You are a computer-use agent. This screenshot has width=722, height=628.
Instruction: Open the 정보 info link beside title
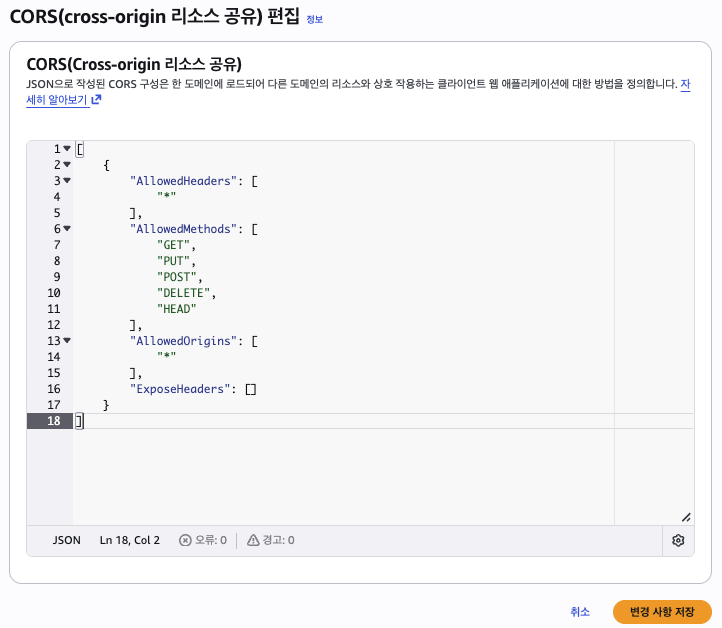pyautogui.click(x=314, y=19)
